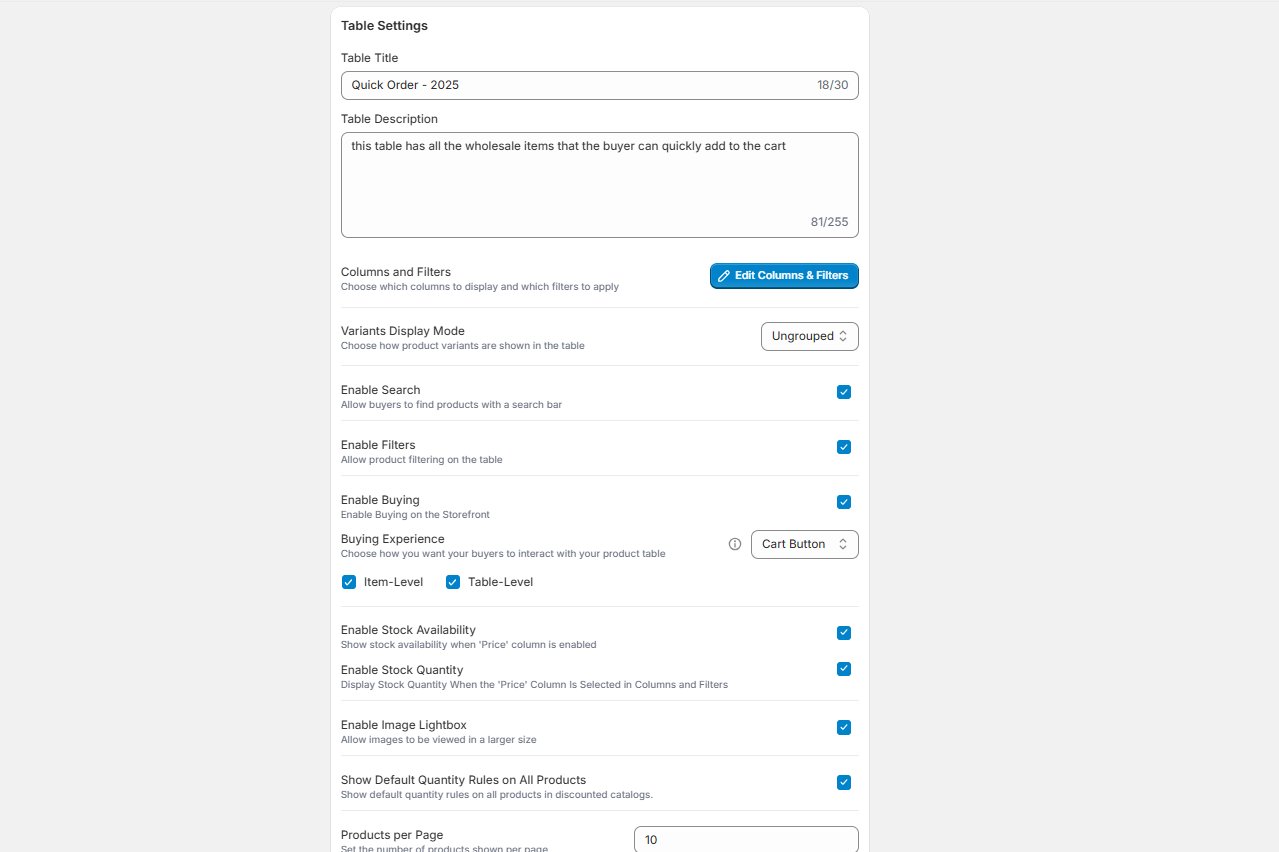Click the info icon beside Buying Experience
This screenshot has height=852, width=1279.
pos(735,544)
